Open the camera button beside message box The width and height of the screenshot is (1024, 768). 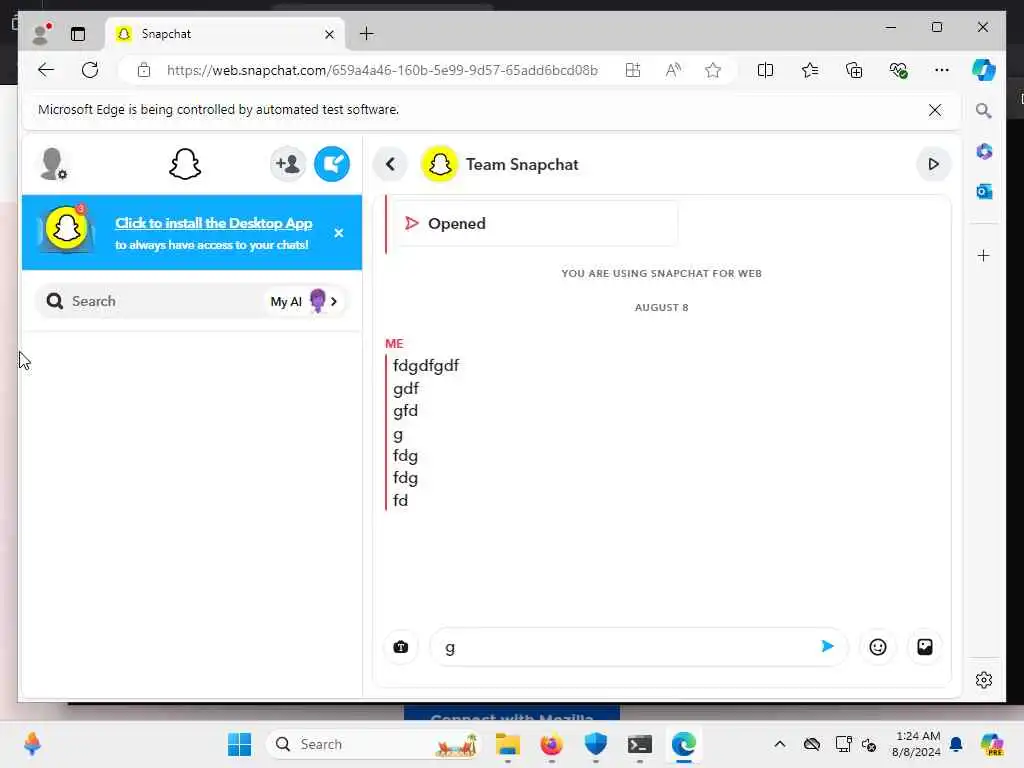click(x=401, y=647)
